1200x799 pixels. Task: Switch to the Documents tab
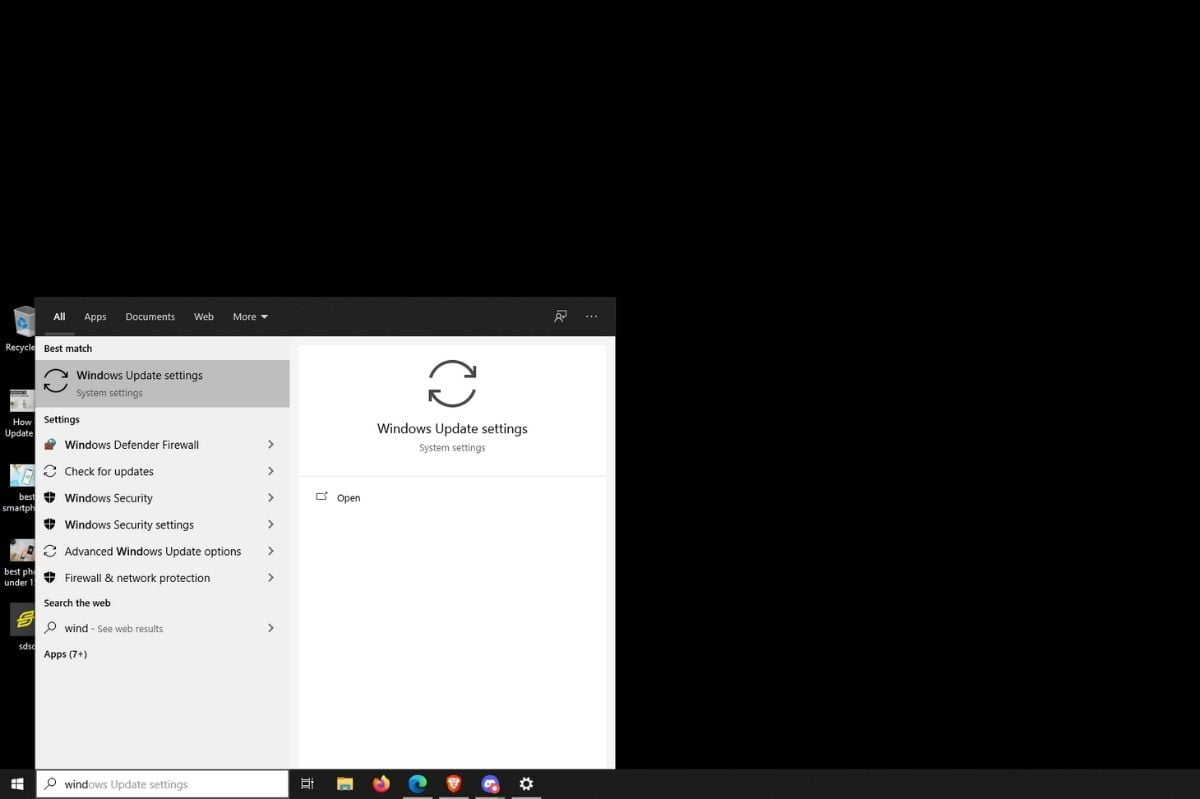click(x=150, y=316)
